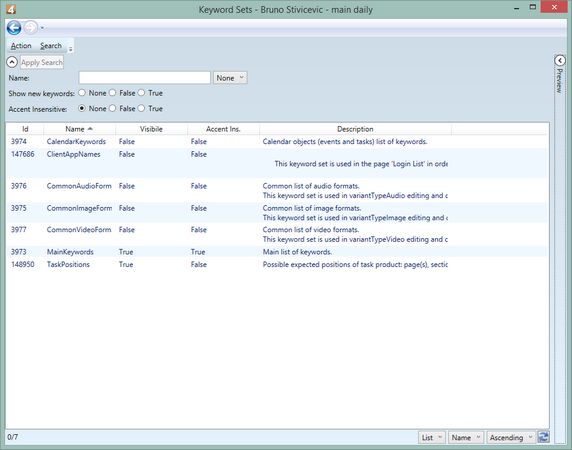The height and width of the screenshot is (450, 572).
Task: Click the blue back navigation arrow
Action: point(14,28)
